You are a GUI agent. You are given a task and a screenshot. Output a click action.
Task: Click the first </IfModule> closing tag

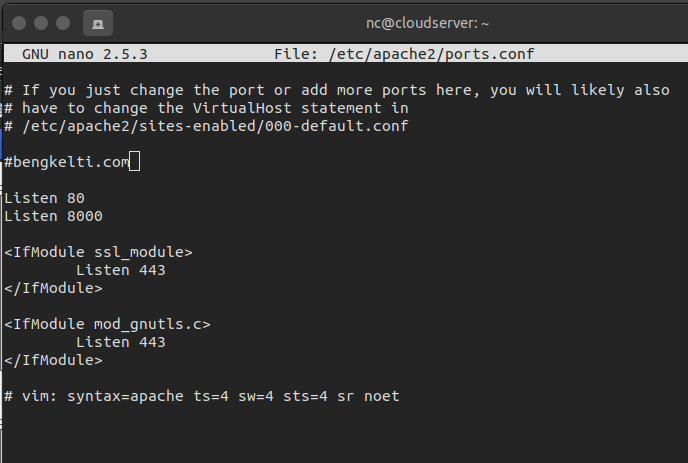(x=54, y=288)
